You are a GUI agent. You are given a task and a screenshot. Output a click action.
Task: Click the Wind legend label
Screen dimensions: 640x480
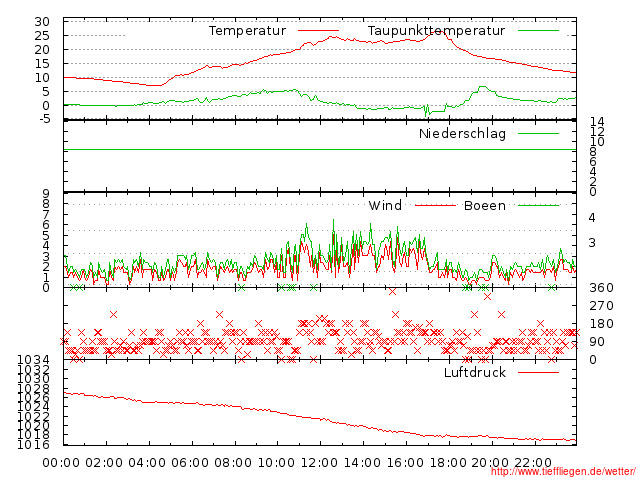point(385,205)
